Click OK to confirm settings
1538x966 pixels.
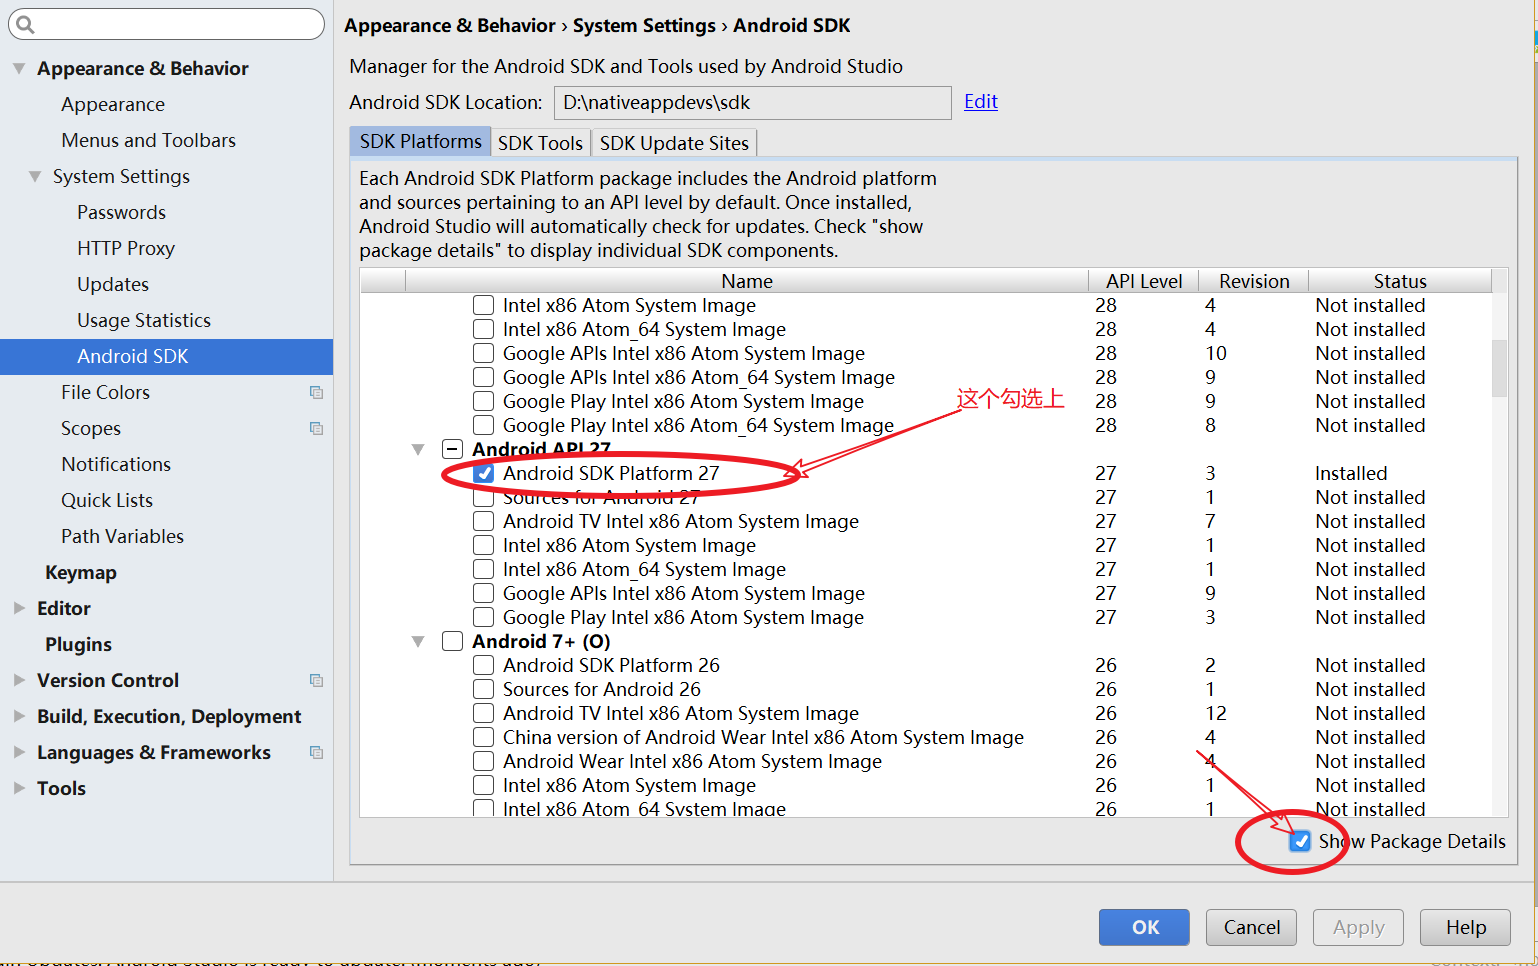pyautogui.click(x=1144, y=927)
